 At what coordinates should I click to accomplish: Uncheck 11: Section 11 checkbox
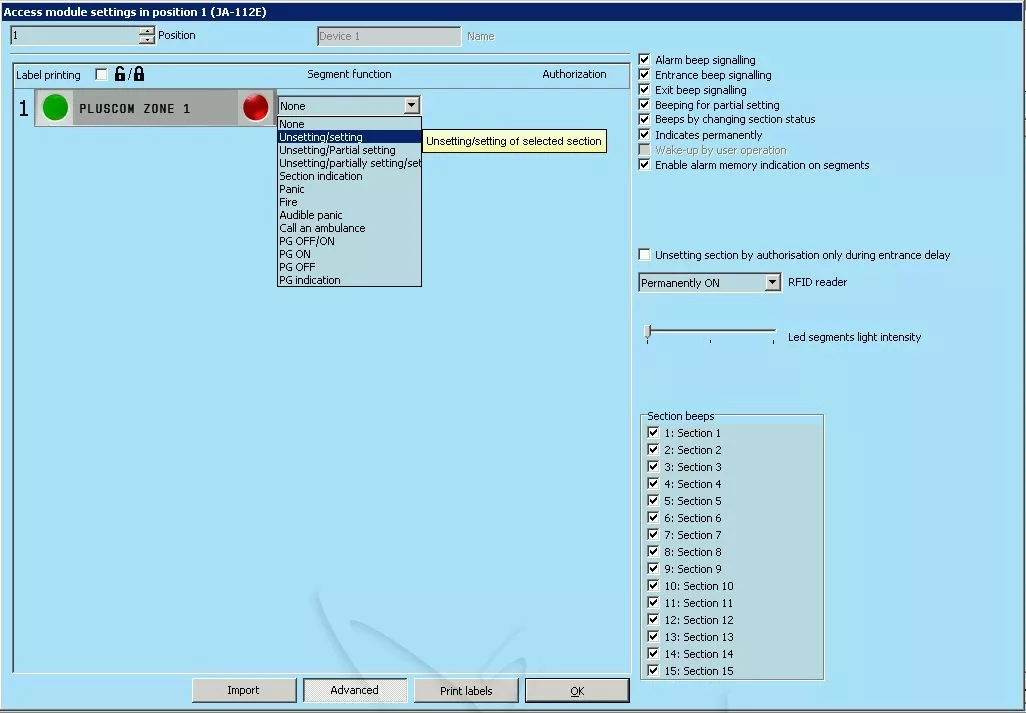coord(653,602)
